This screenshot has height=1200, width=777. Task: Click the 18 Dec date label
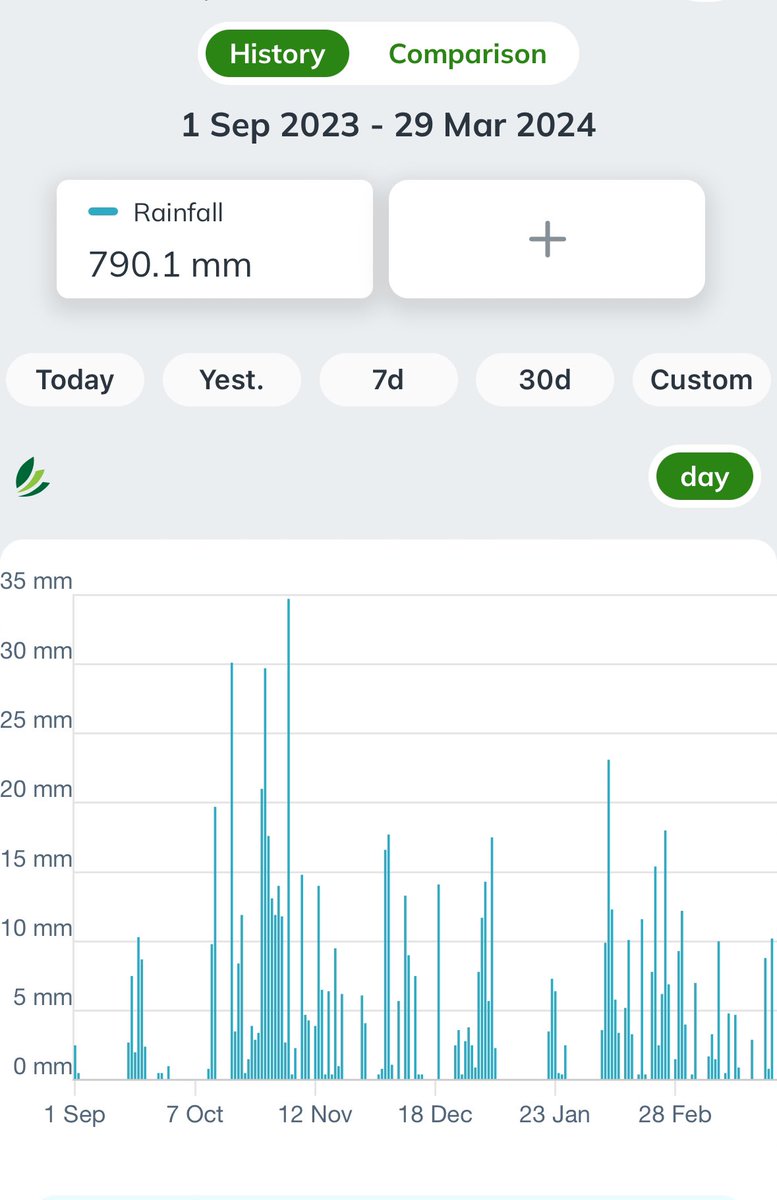coord(435,1114)
